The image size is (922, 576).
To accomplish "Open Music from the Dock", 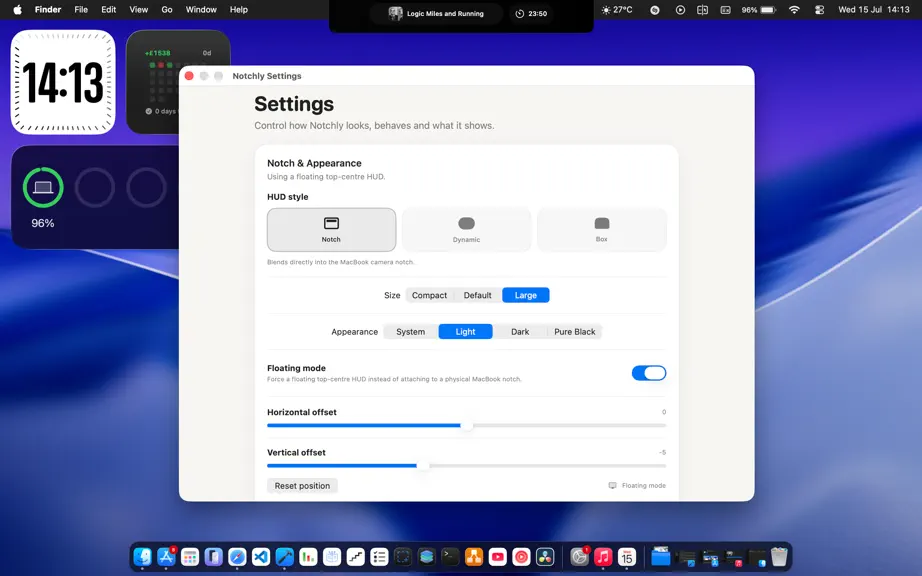I will [603, 556].
